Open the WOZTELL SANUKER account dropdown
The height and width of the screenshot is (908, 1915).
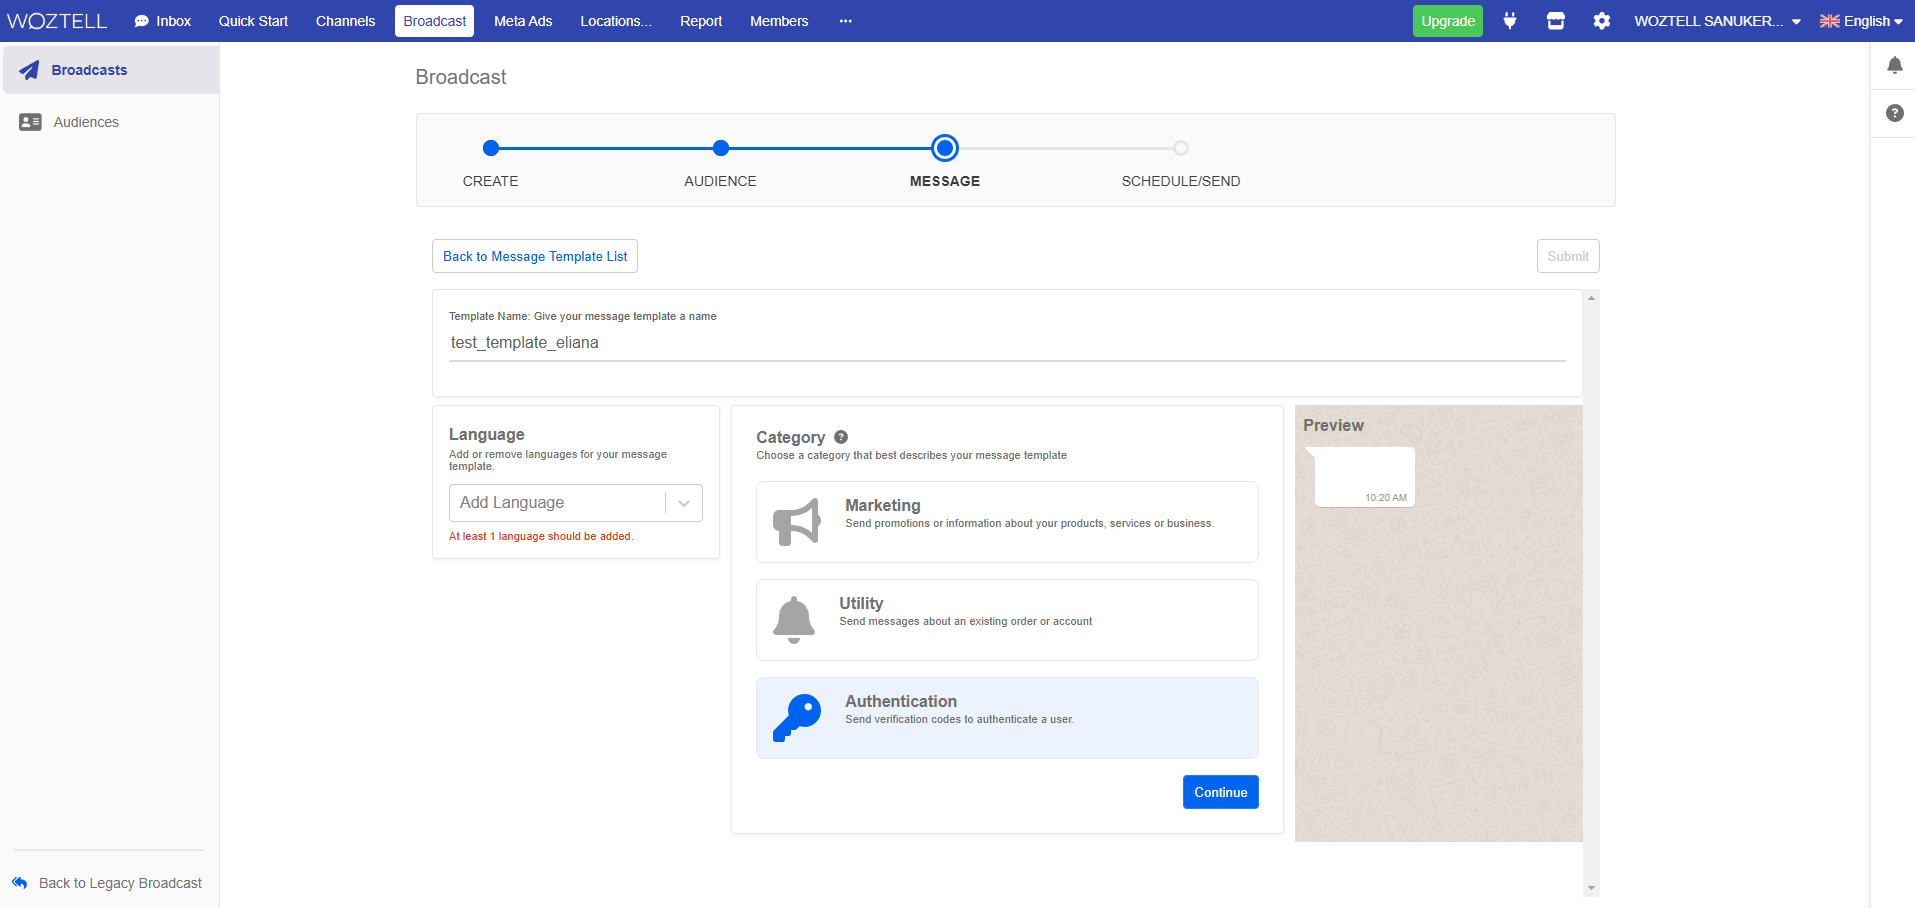tap(1715, 20)
